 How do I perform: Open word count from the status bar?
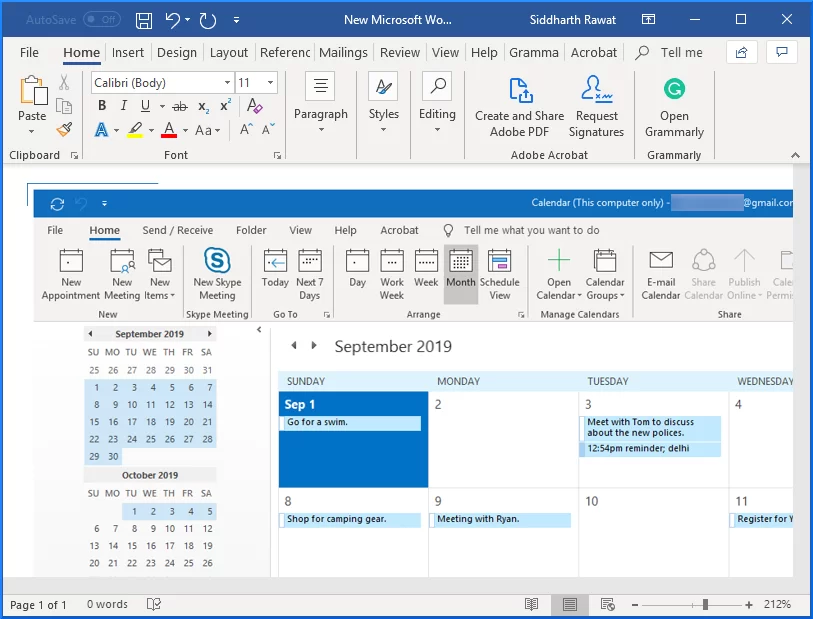[x=106, y=604]
